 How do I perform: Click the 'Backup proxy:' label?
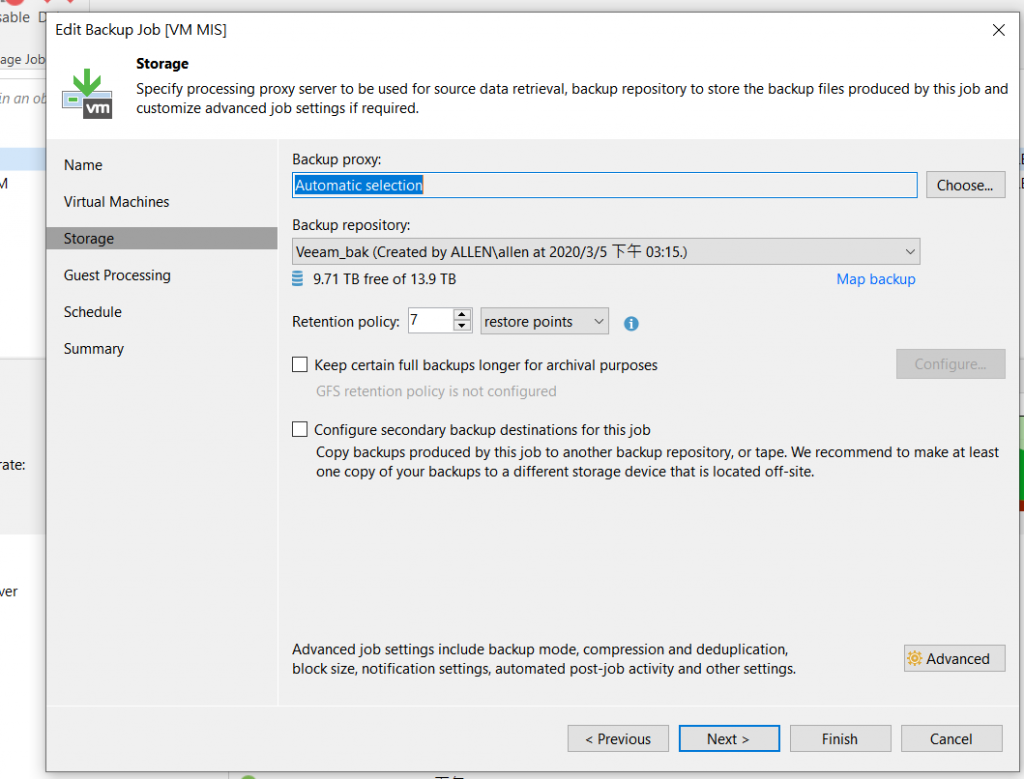(336, 159)
